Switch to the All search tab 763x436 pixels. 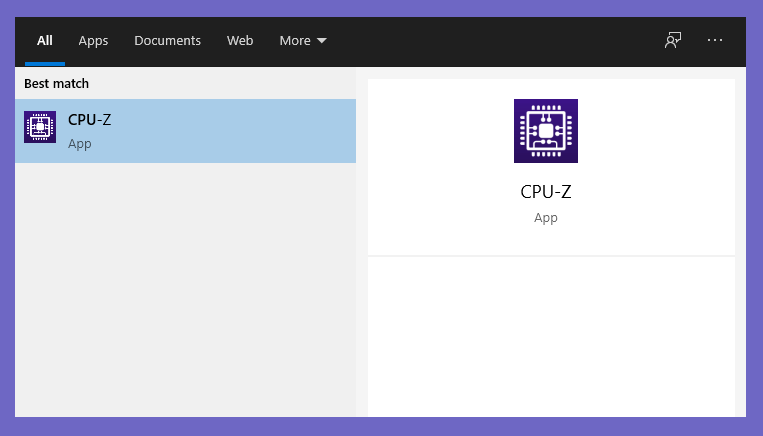[x=45, y=41]
